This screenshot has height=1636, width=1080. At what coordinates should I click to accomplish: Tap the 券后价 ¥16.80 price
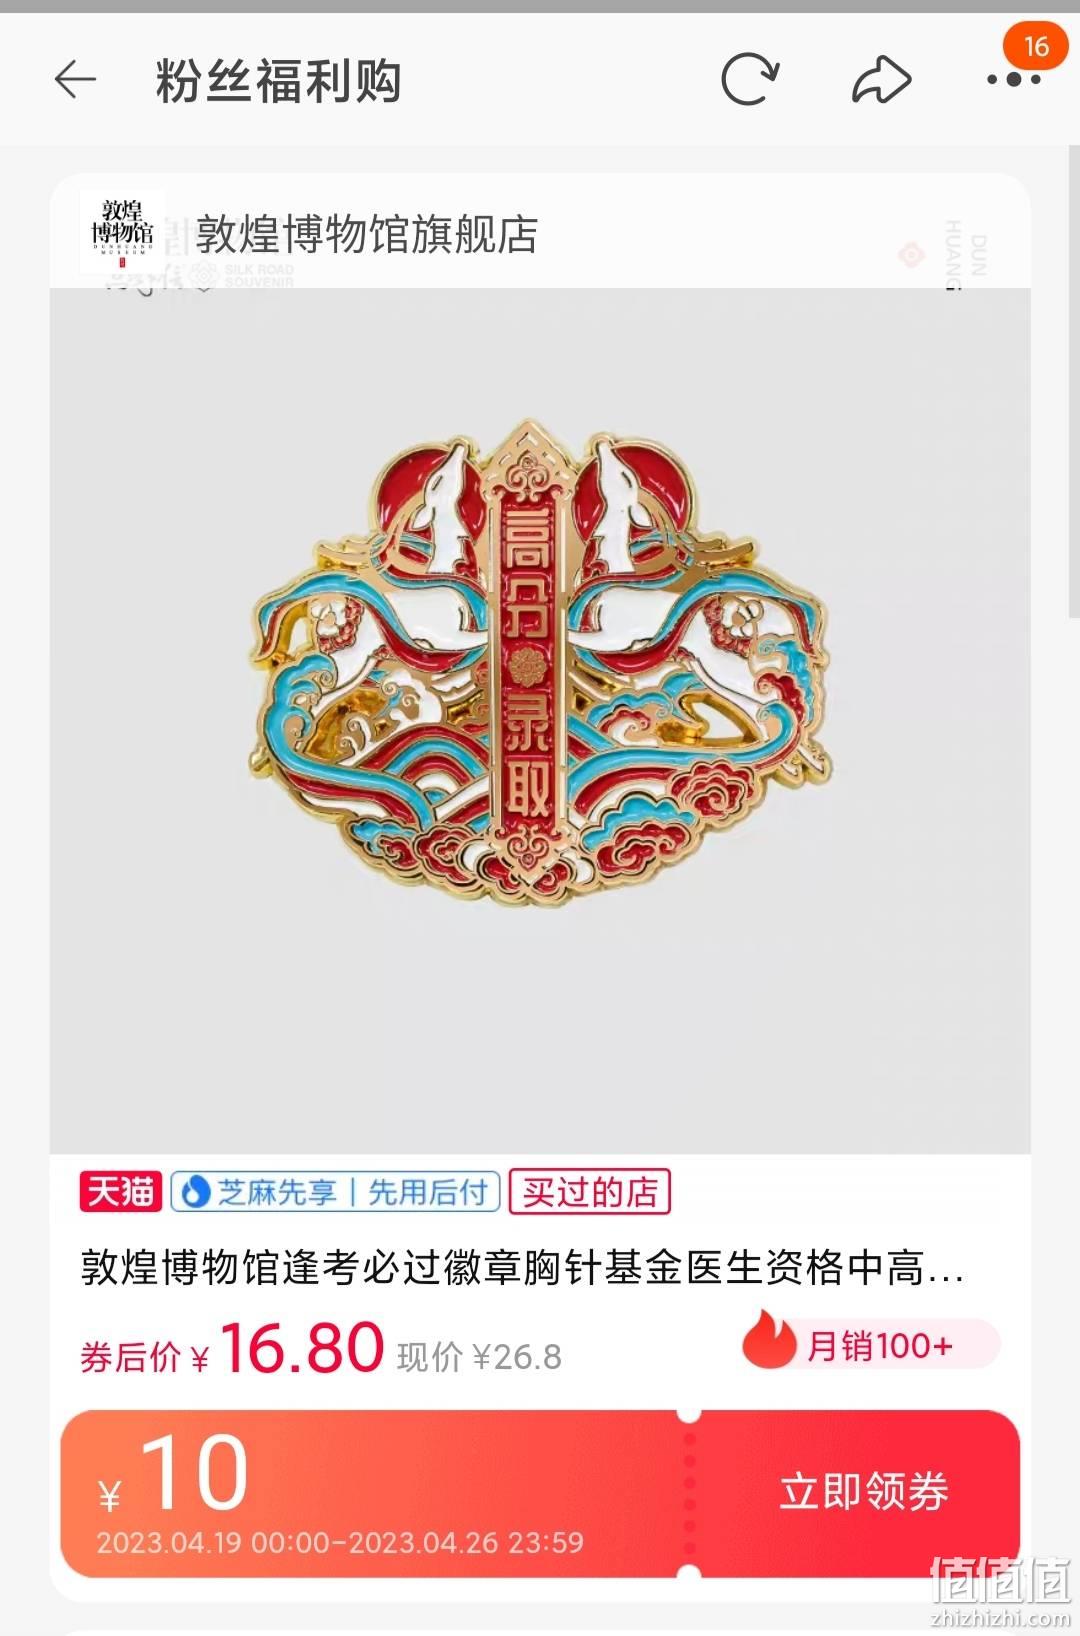232,1348
